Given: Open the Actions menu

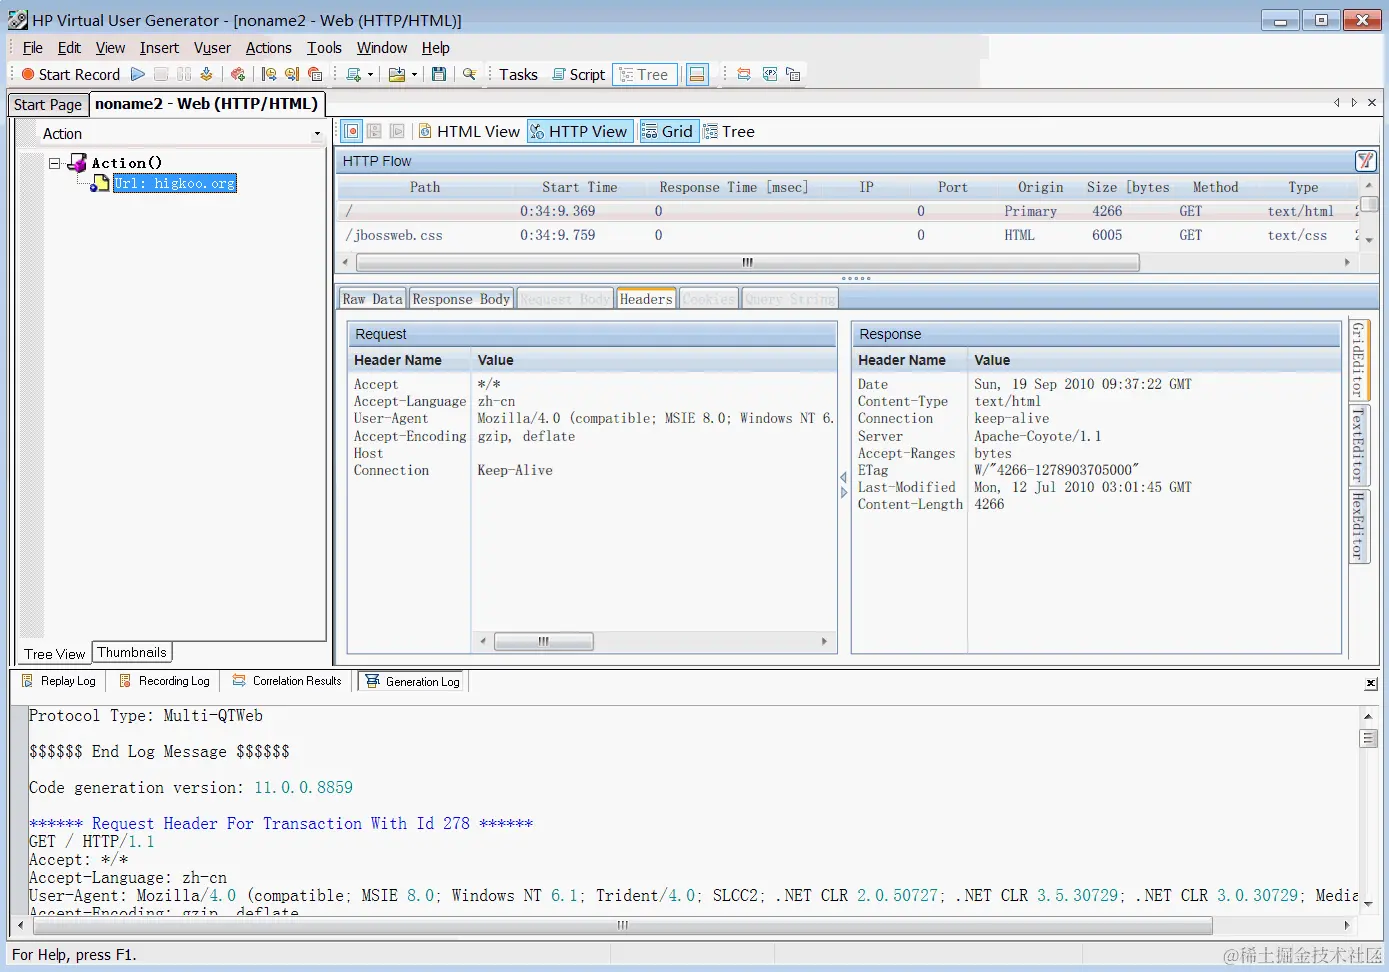Looking at the screenshot, I should 269,48.
